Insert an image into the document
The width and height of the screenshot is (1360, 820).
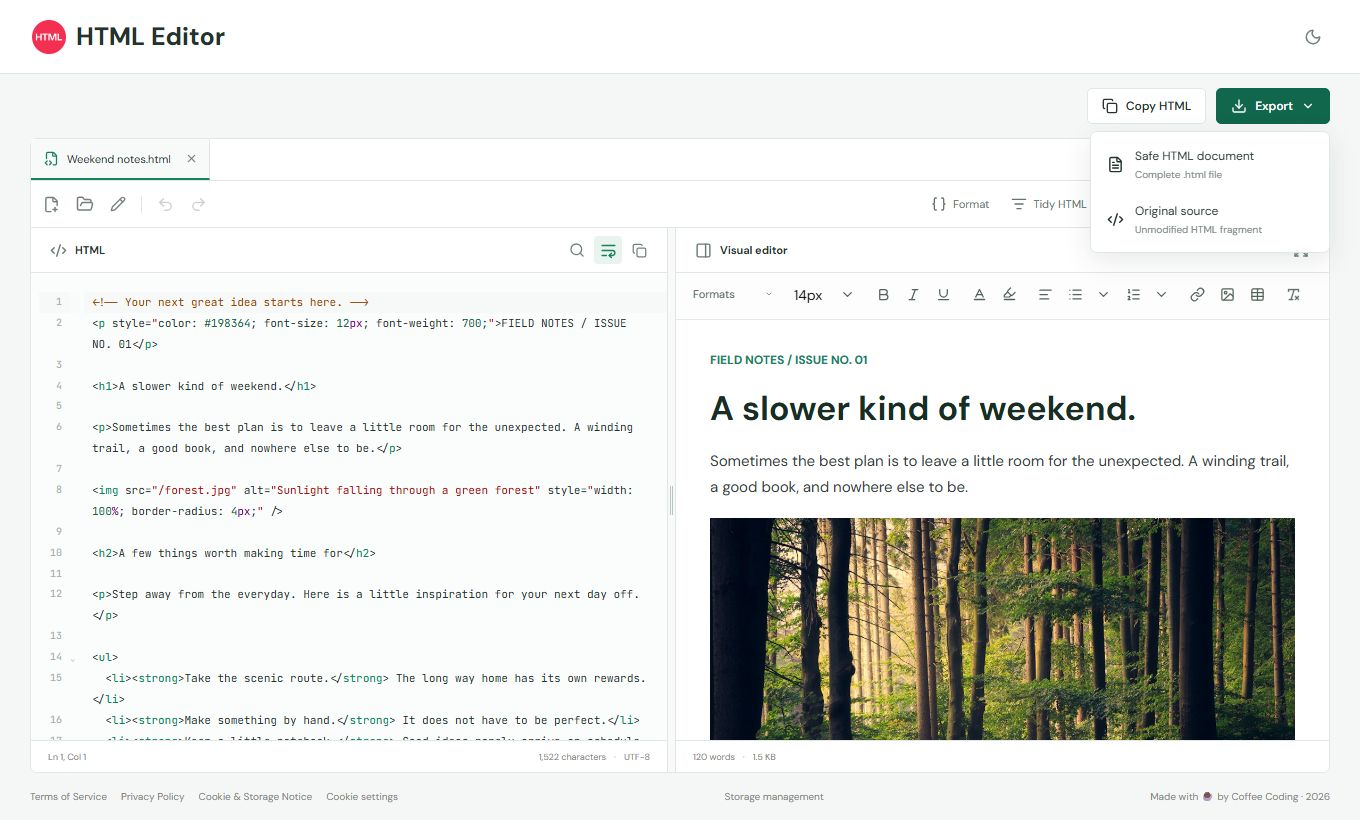[x=1227, y=294]
